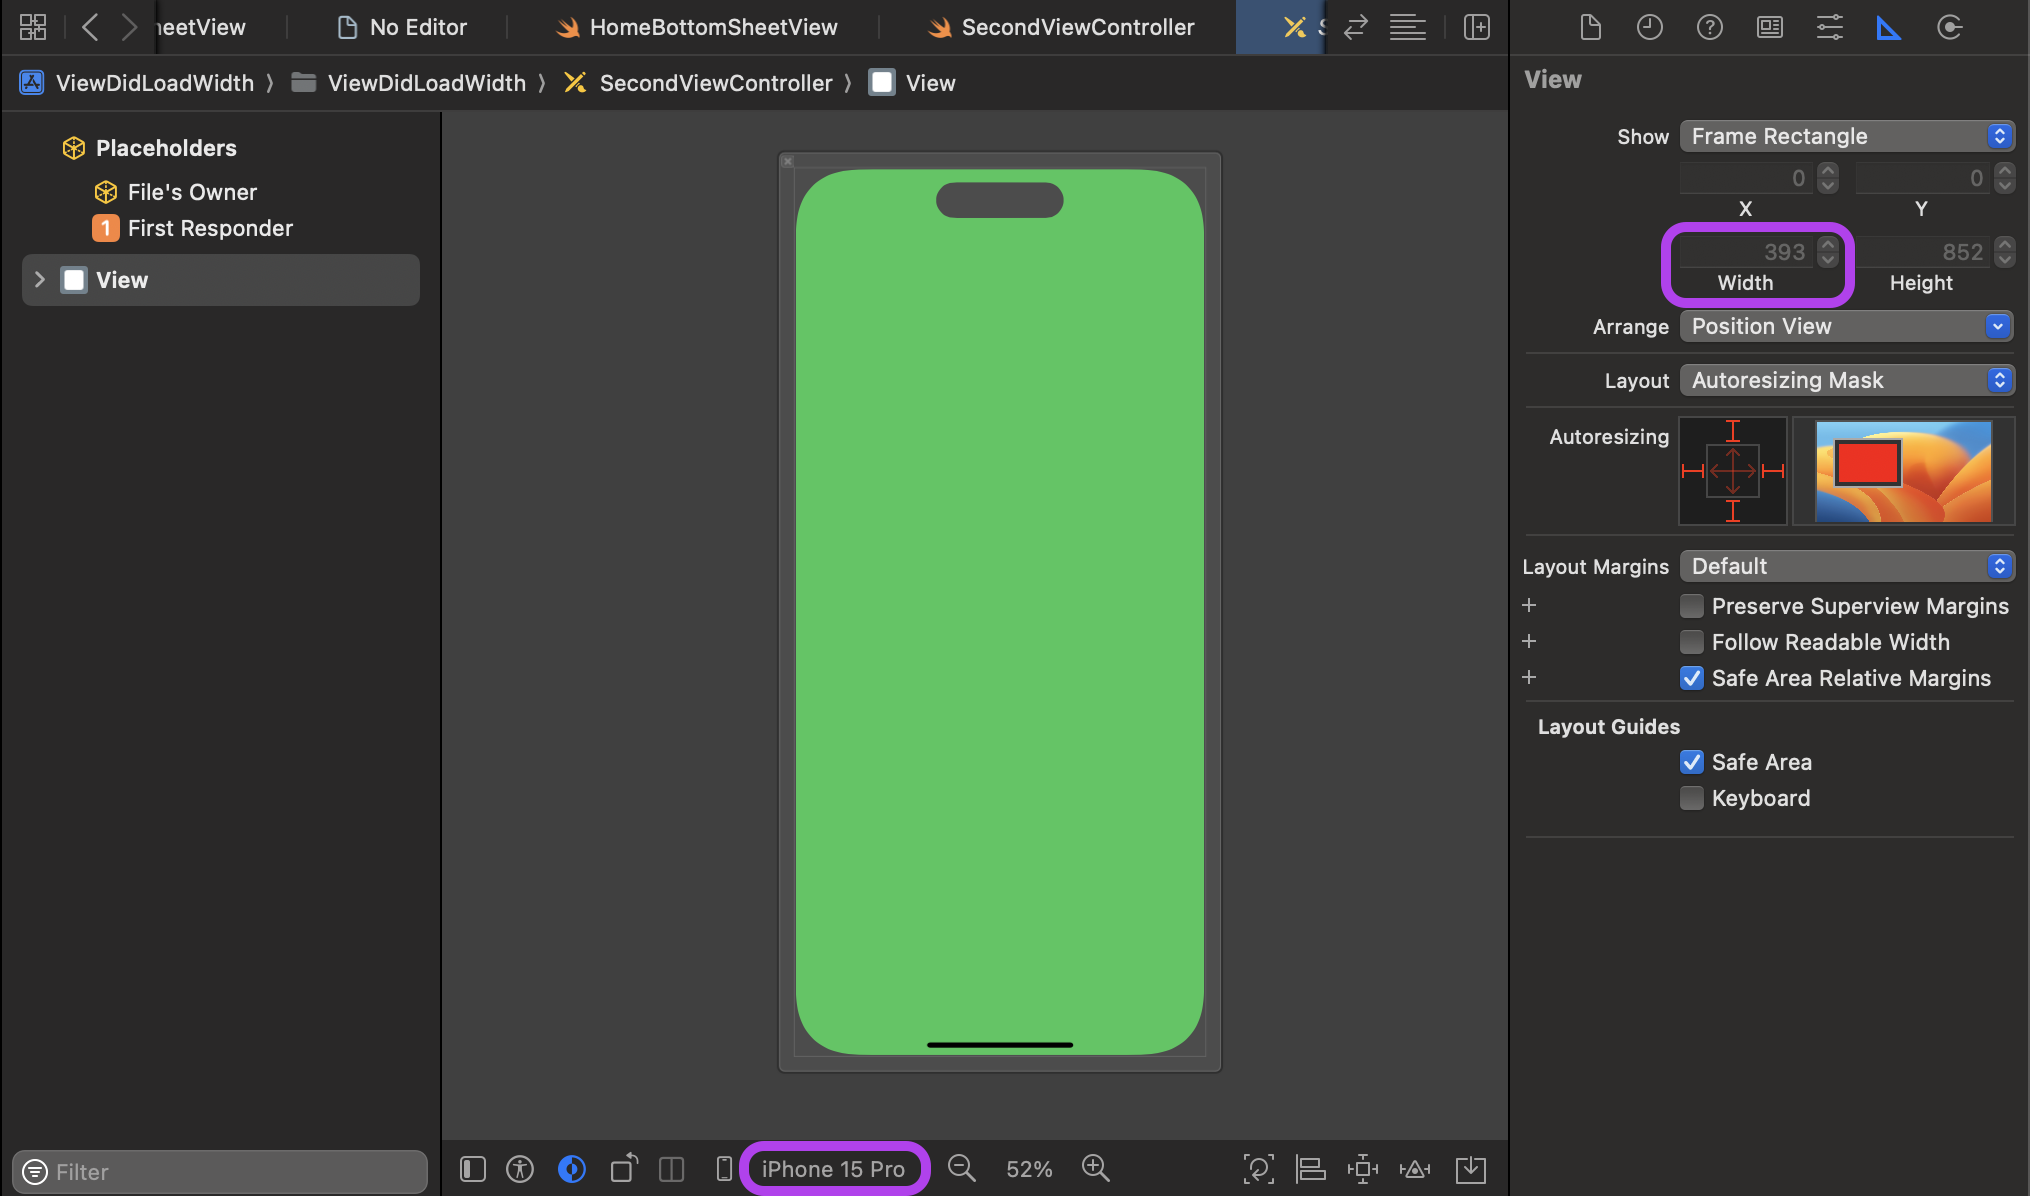
Task: Uncheck Safe Area Relative Margins
Action: [x=1692, y=678]
